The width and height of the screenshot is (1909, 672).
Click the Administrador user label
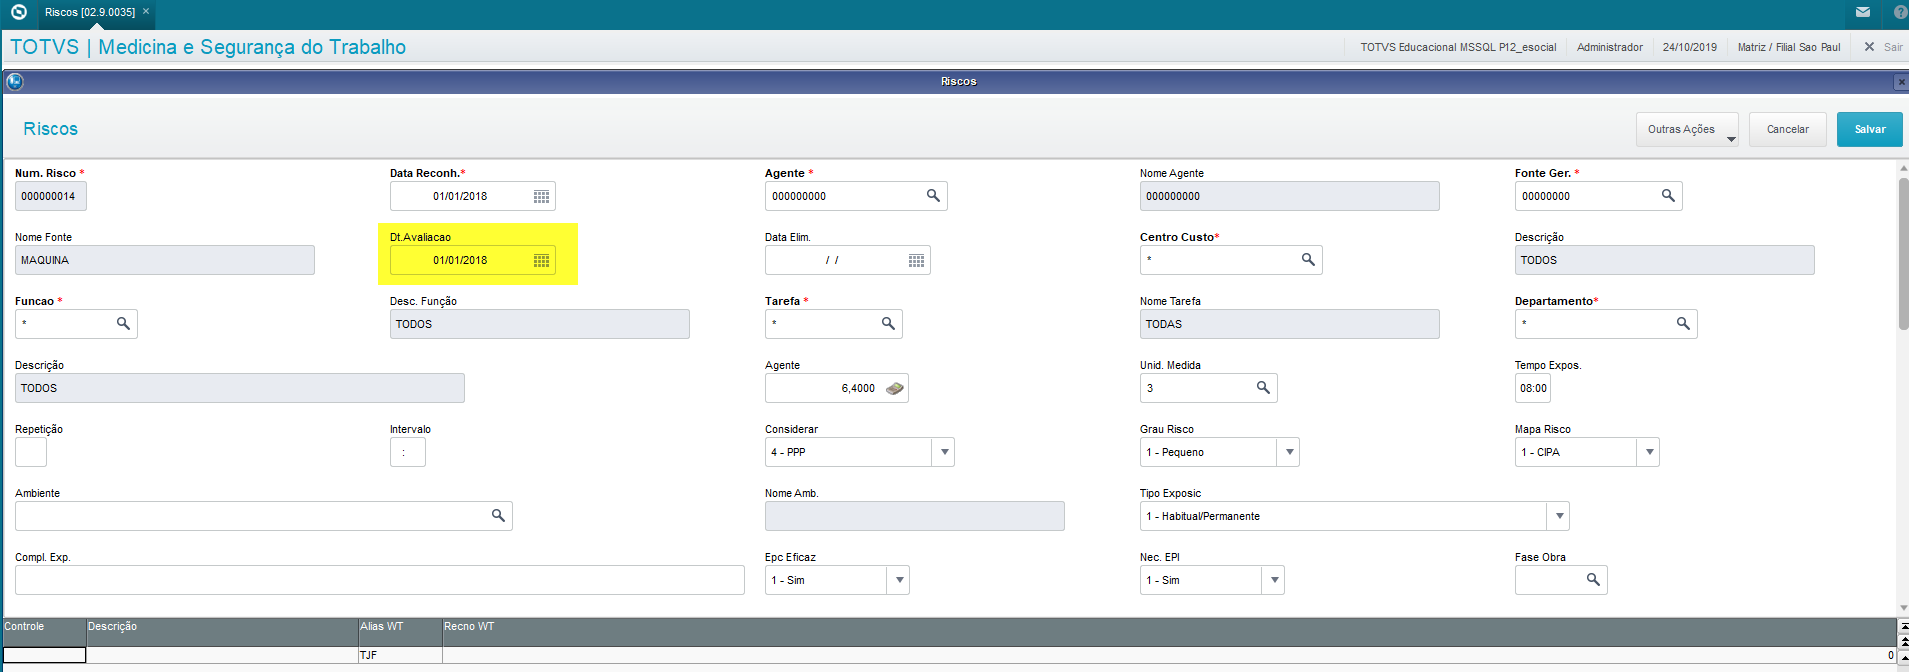coord(1609,47)
